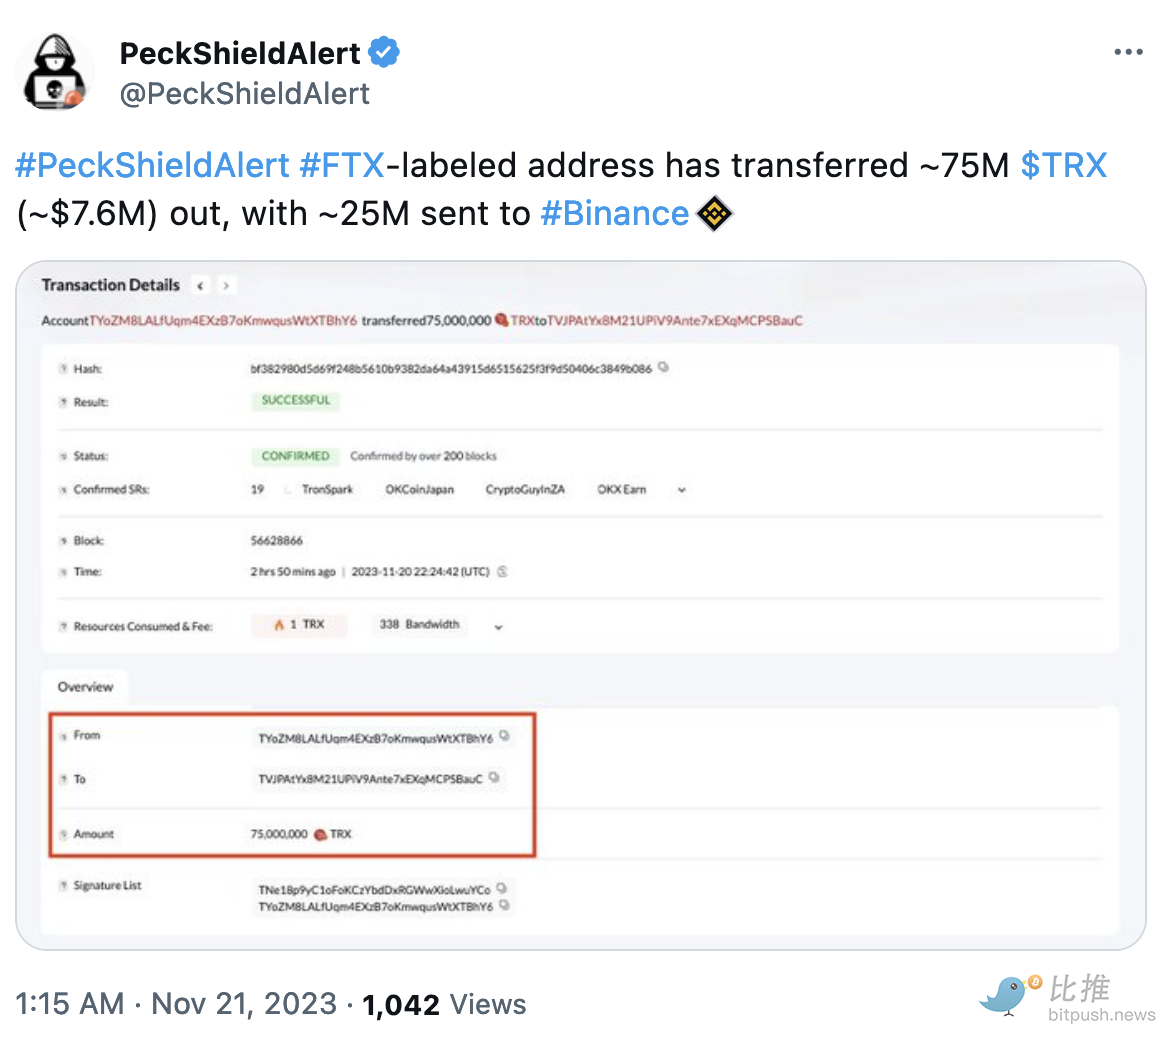1176x1042 pixels.
Task: Click the @PeckShieldAlert handle
Action: pyautogui.click(x=245, y=94)
